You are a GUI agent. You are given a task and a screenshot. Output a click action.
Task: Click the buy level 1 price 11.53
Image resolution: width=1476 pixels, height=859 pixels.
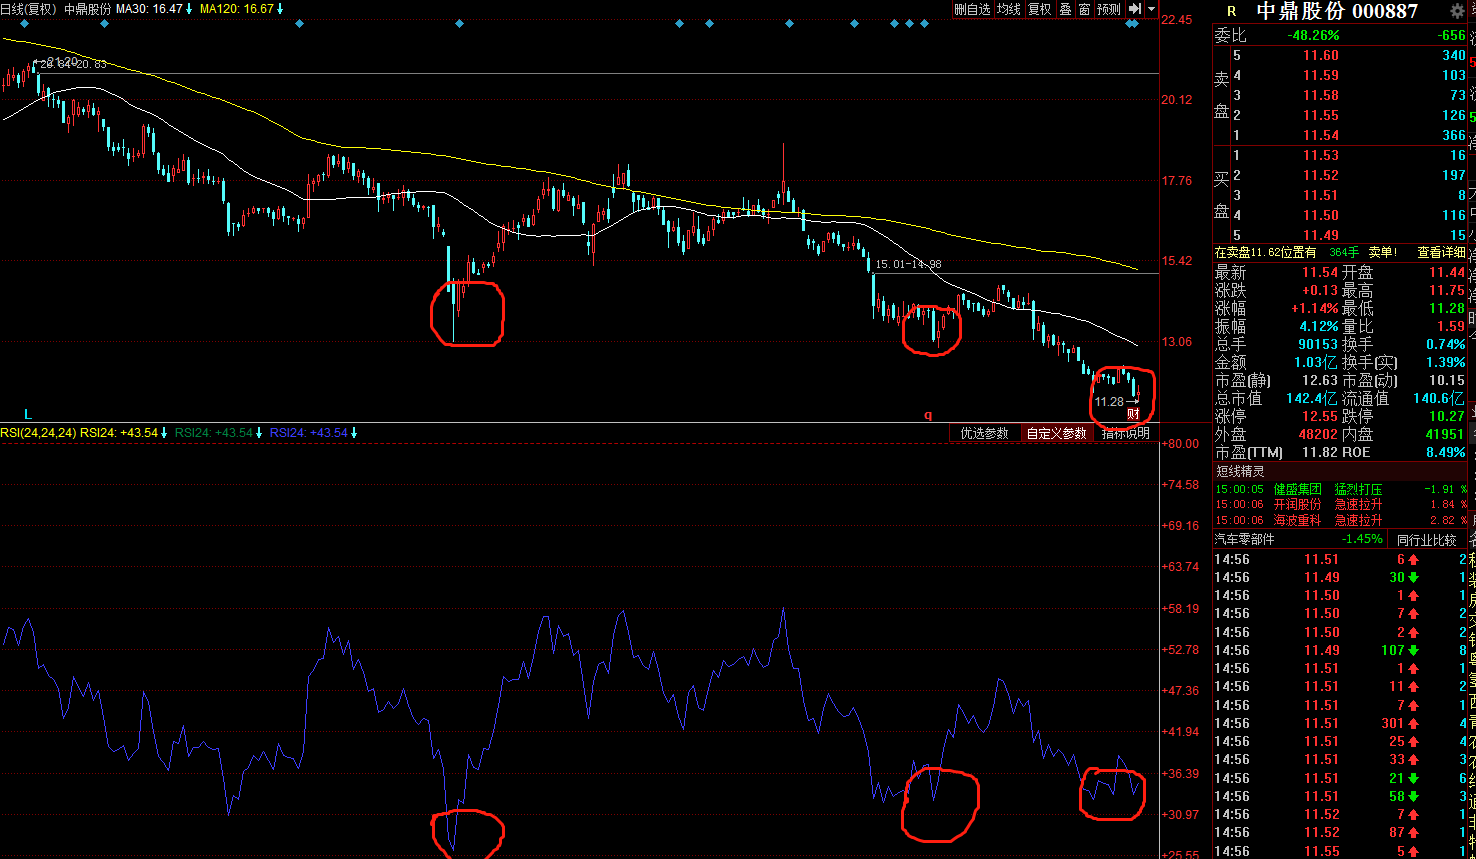[x=1320, y=156]
